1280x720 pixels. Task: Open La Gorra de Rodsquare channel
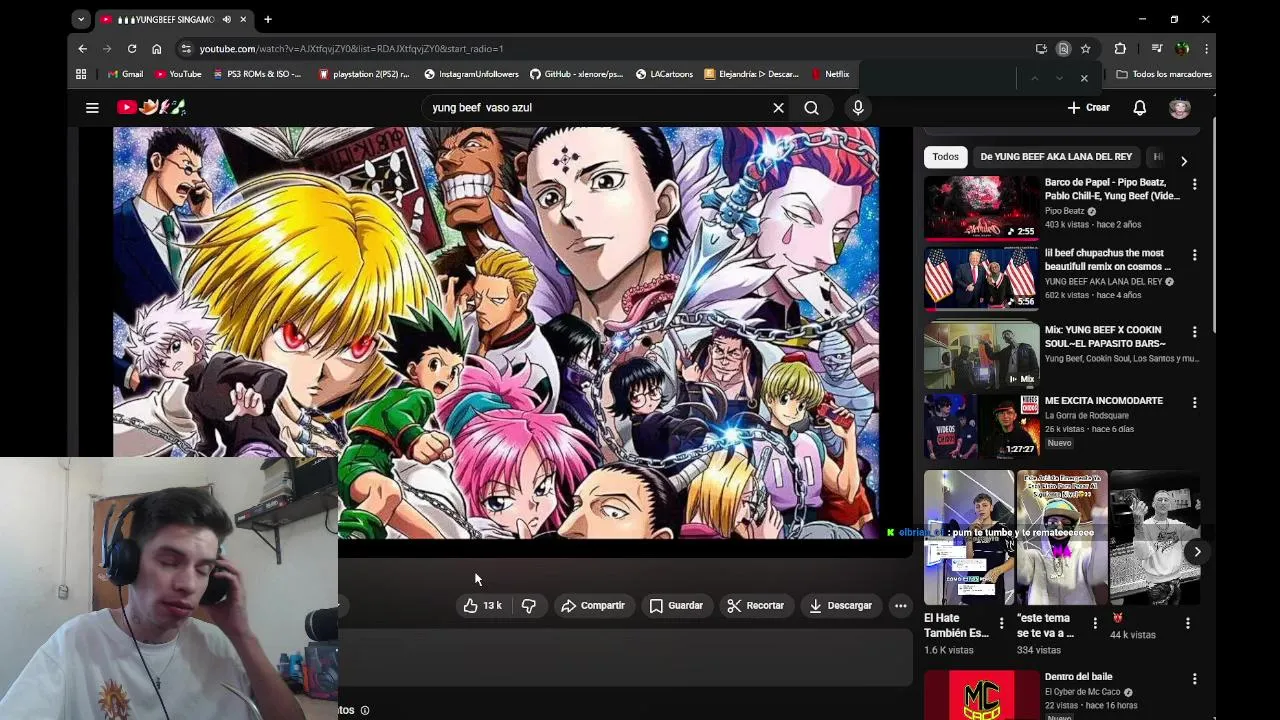pos(1086,415)
